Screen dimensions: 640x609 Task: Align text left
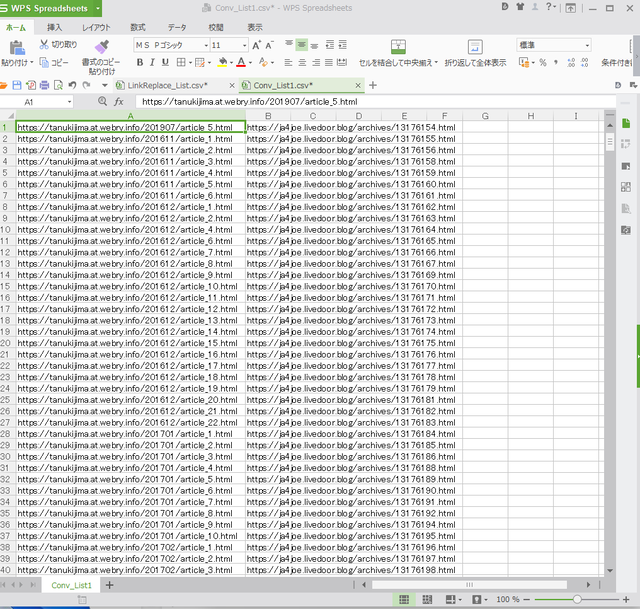click(x=289, y=62)
